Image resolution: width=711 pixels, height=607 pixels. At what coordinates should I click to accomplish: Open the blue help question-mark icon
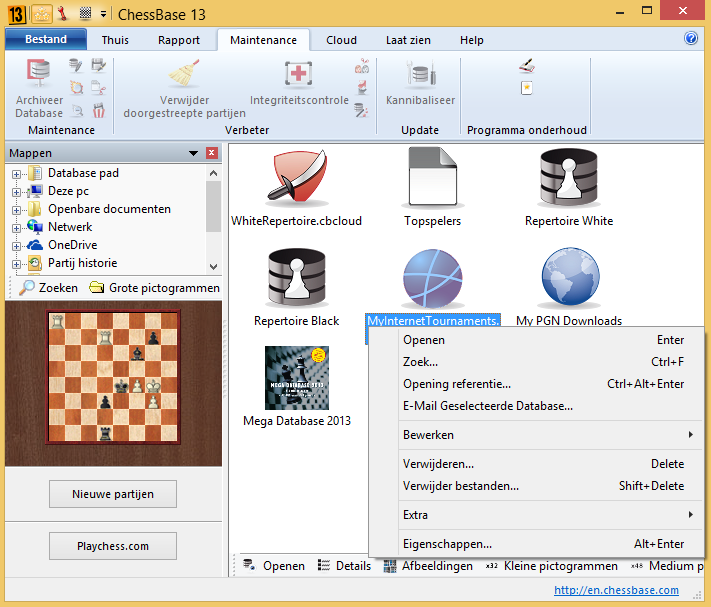click(691, 38)
